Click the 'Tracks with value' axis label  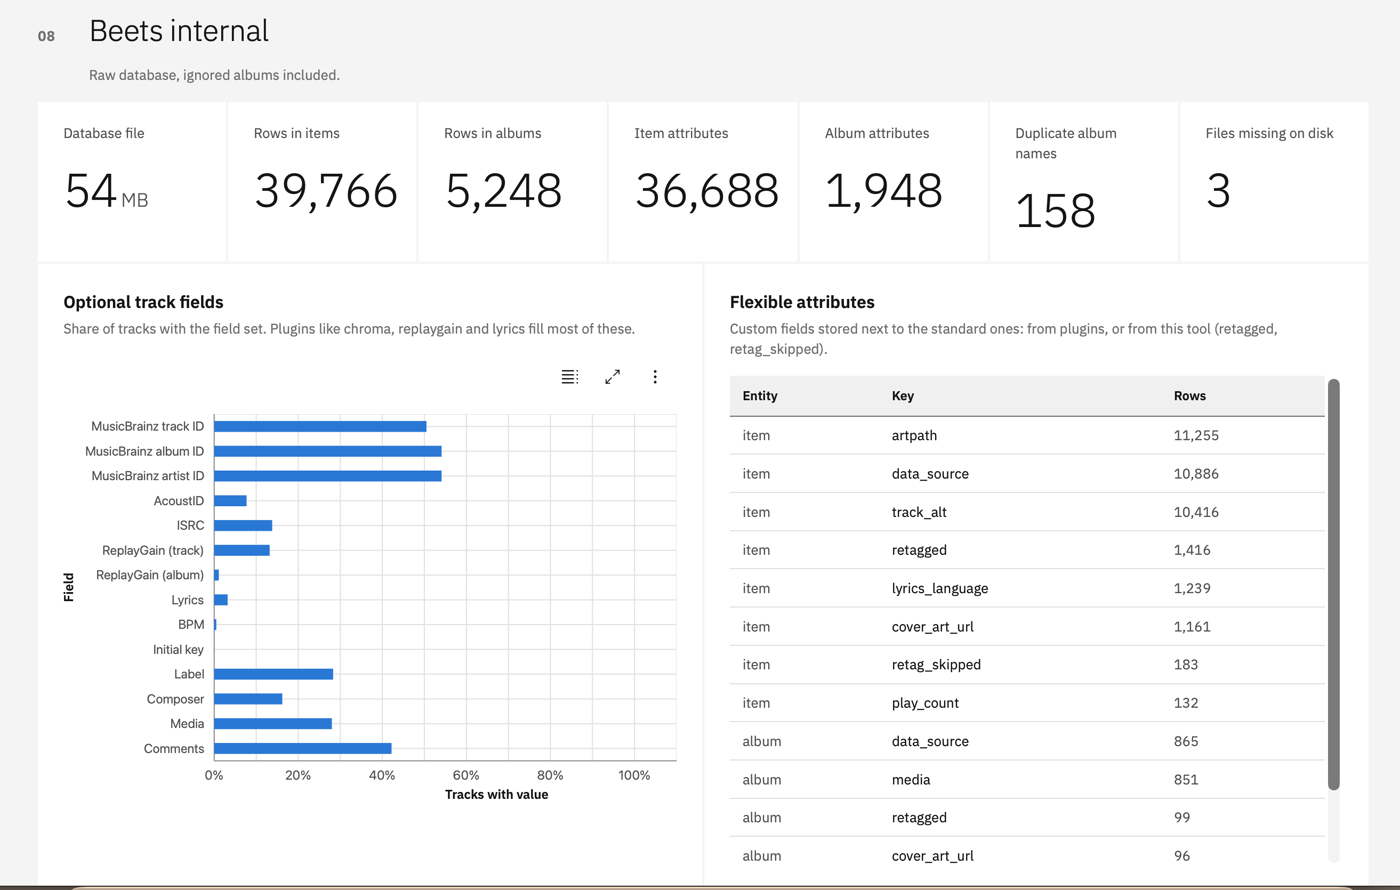point(496,794)
